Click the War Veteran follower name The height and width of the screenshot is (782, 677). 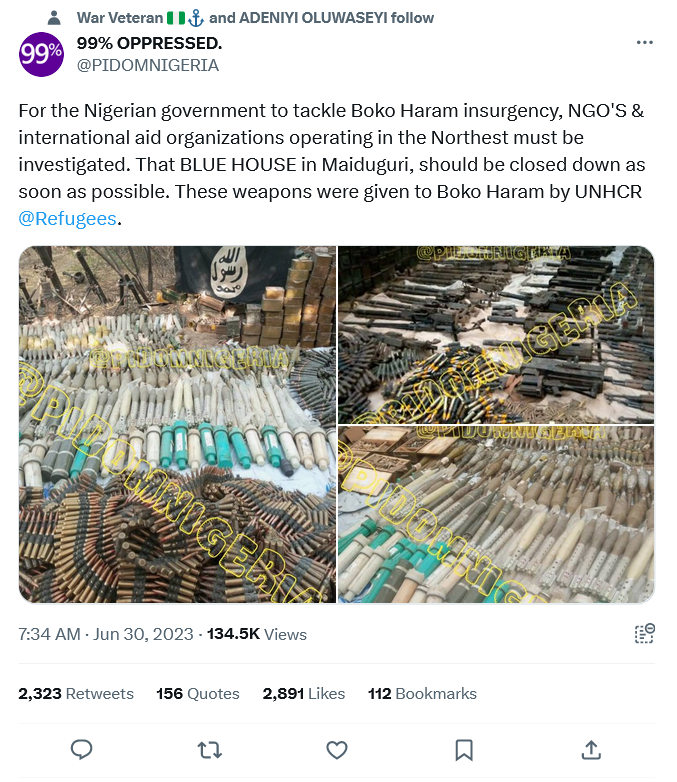pos(120,18)
